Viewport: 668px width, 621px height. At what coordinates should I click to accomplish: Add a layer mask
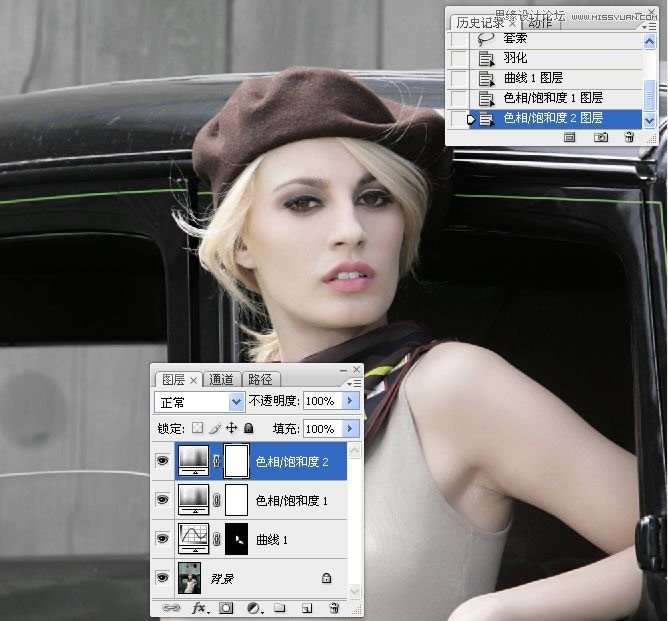(226, 607)
